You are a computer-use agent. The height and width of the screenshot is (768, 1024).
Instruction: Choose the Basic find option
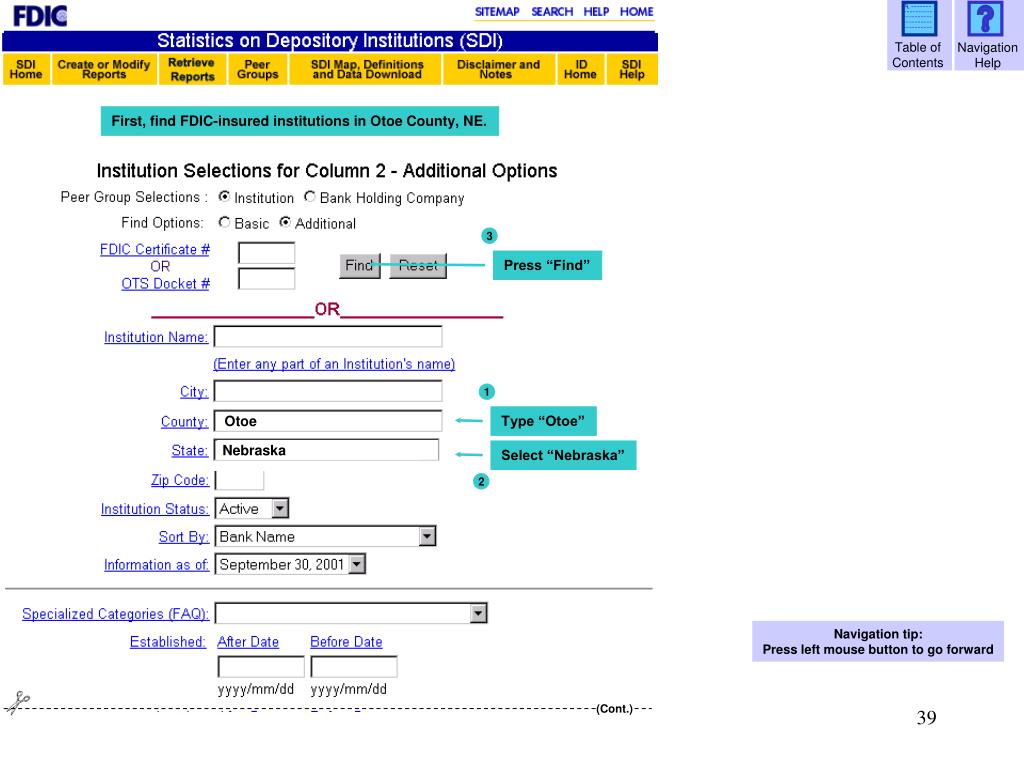point(224,223)
